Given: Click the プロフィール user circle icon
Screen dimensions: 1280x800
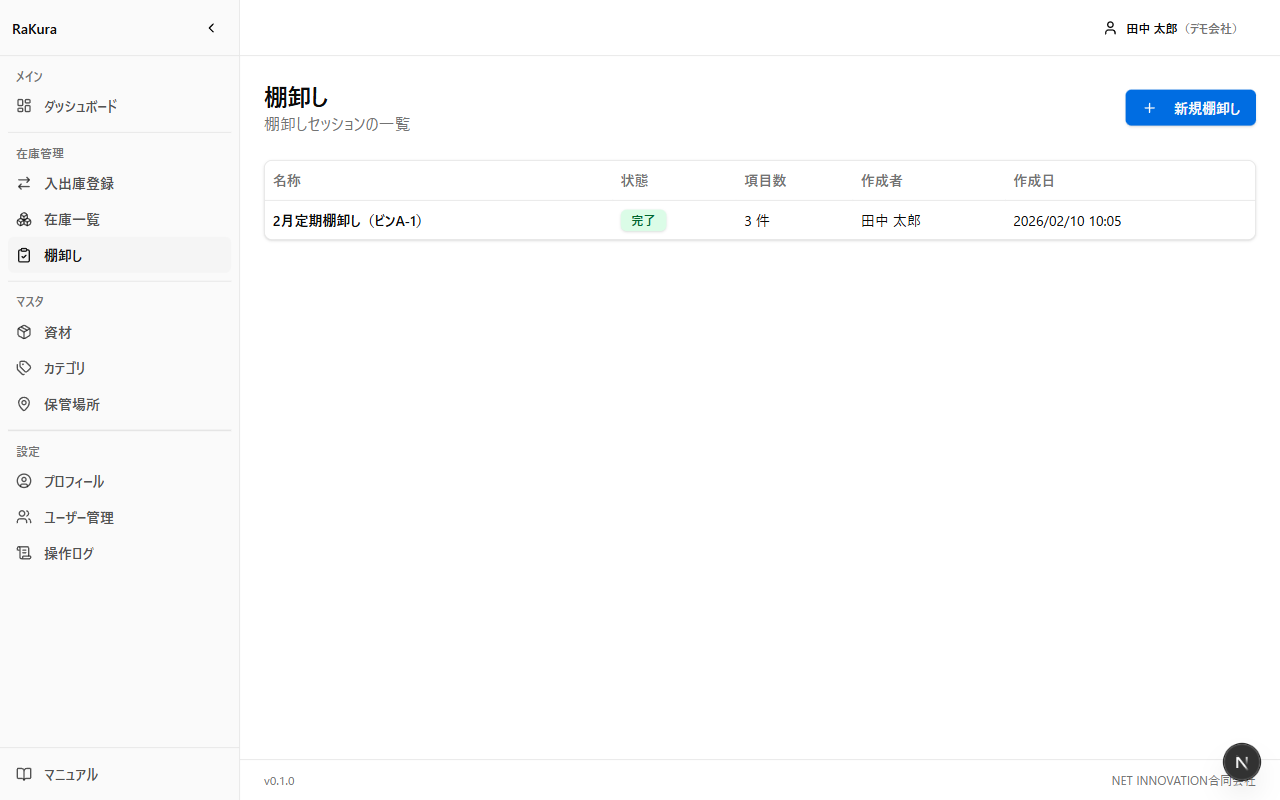Looking at the screenshot, I should click(24, 482).
